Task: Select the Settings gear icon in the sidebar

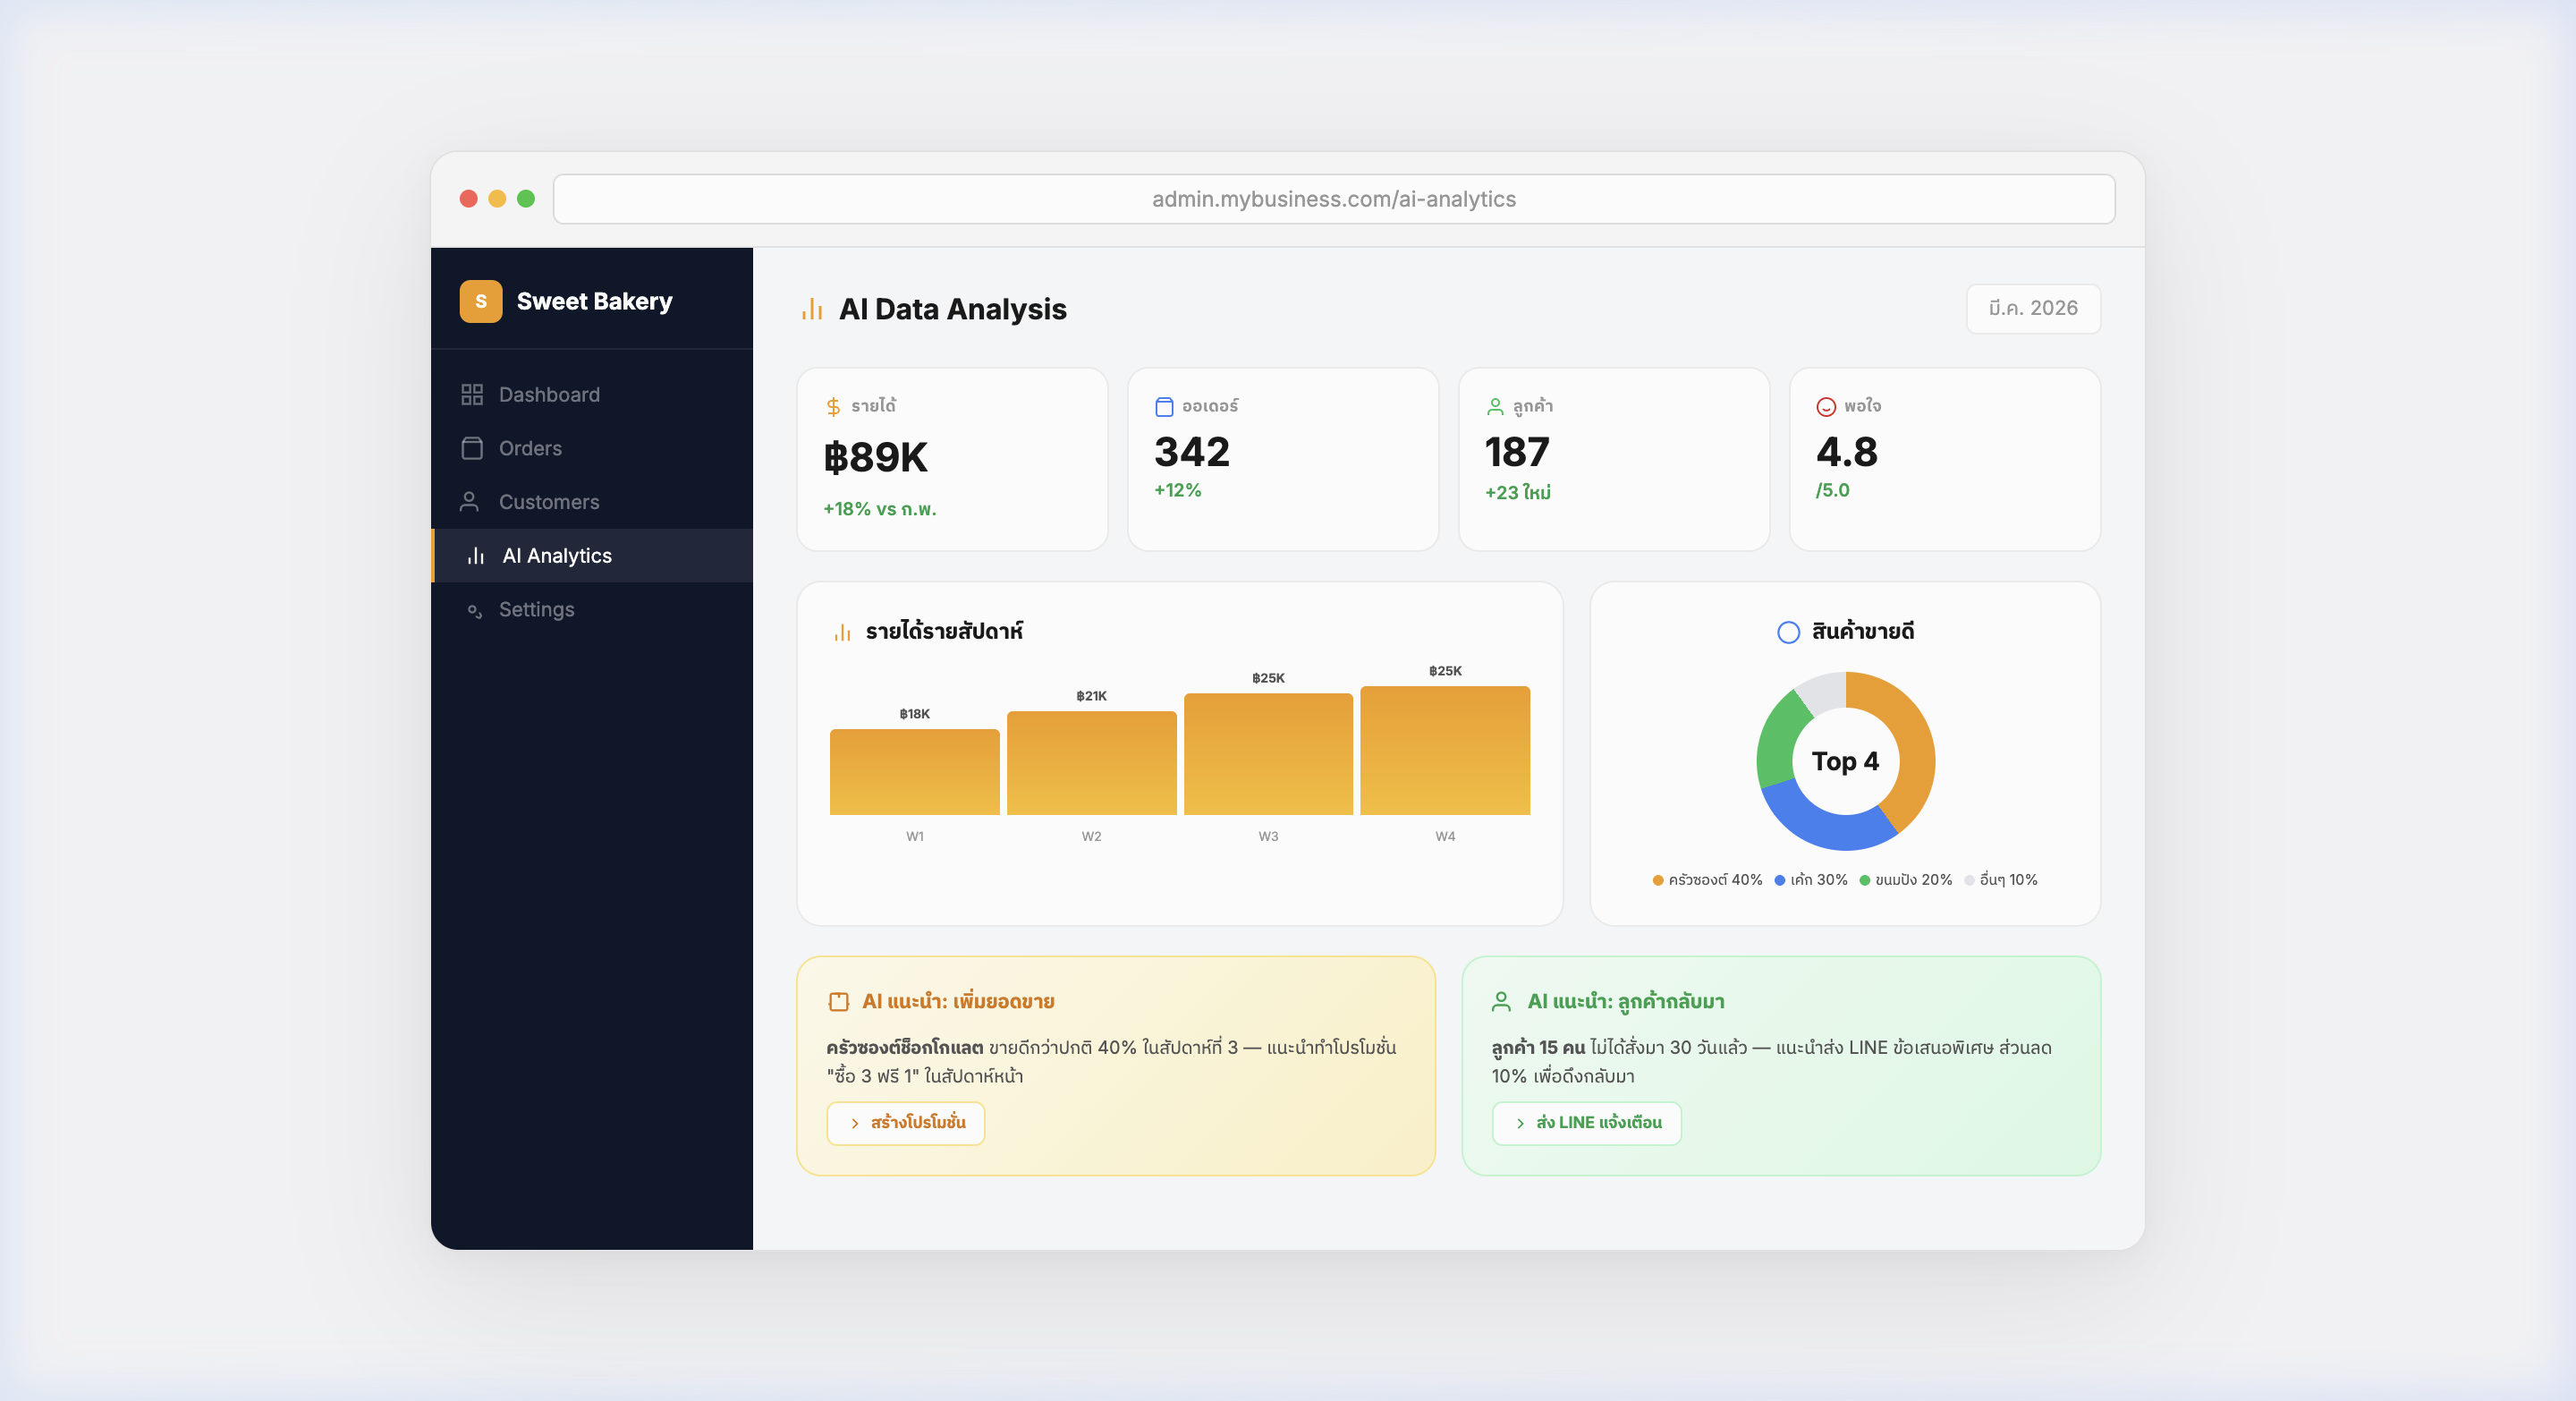Action: (474, 610)
